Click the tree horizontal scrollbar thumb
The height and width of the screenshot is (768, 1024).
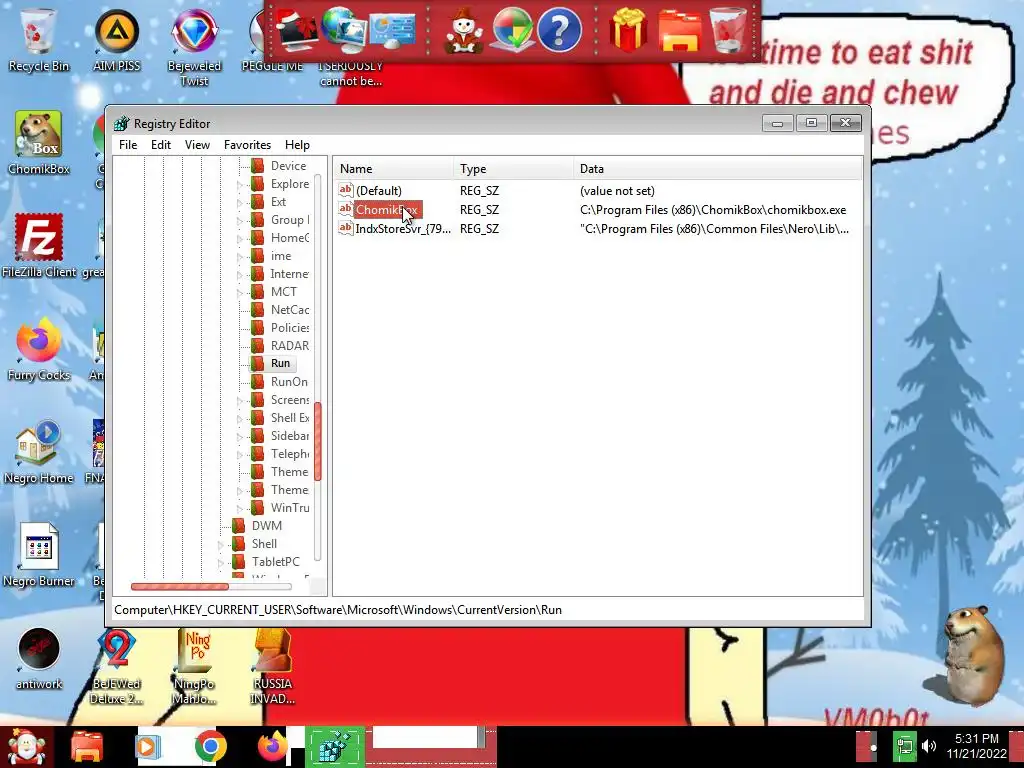tap(180, 586)
